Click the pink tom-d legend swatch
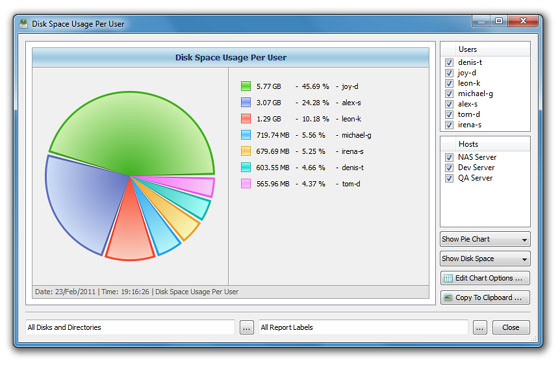 [x=246, y=184]
